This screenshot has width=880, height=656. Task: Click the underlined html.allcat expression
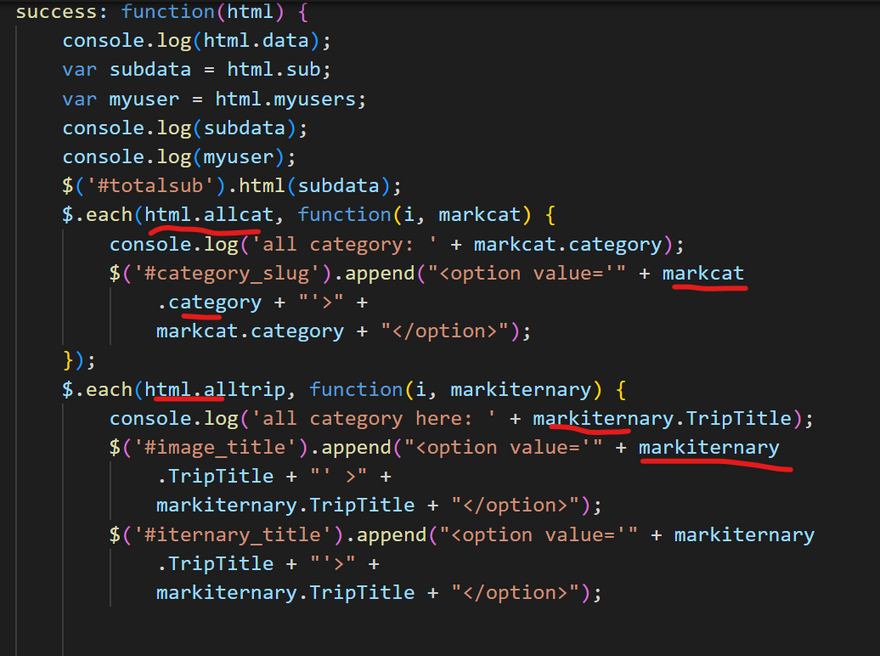[203, 216]
